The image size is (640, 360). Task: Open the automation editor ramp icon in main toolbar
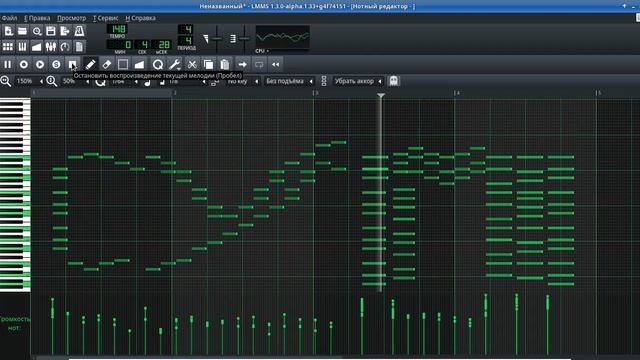(x=37, y=47)
